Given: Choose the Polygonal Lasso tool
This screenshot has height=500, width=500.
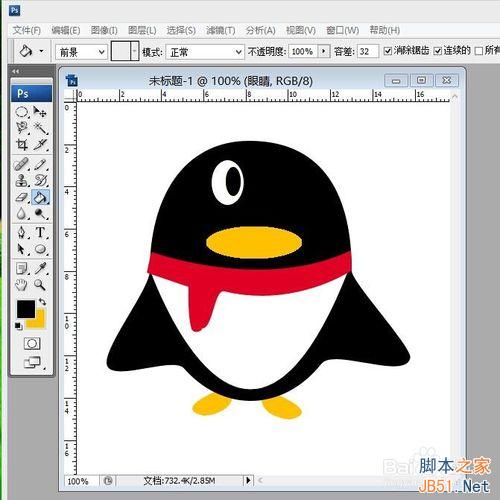Looking at the screenshot, I should click(22, 128).
